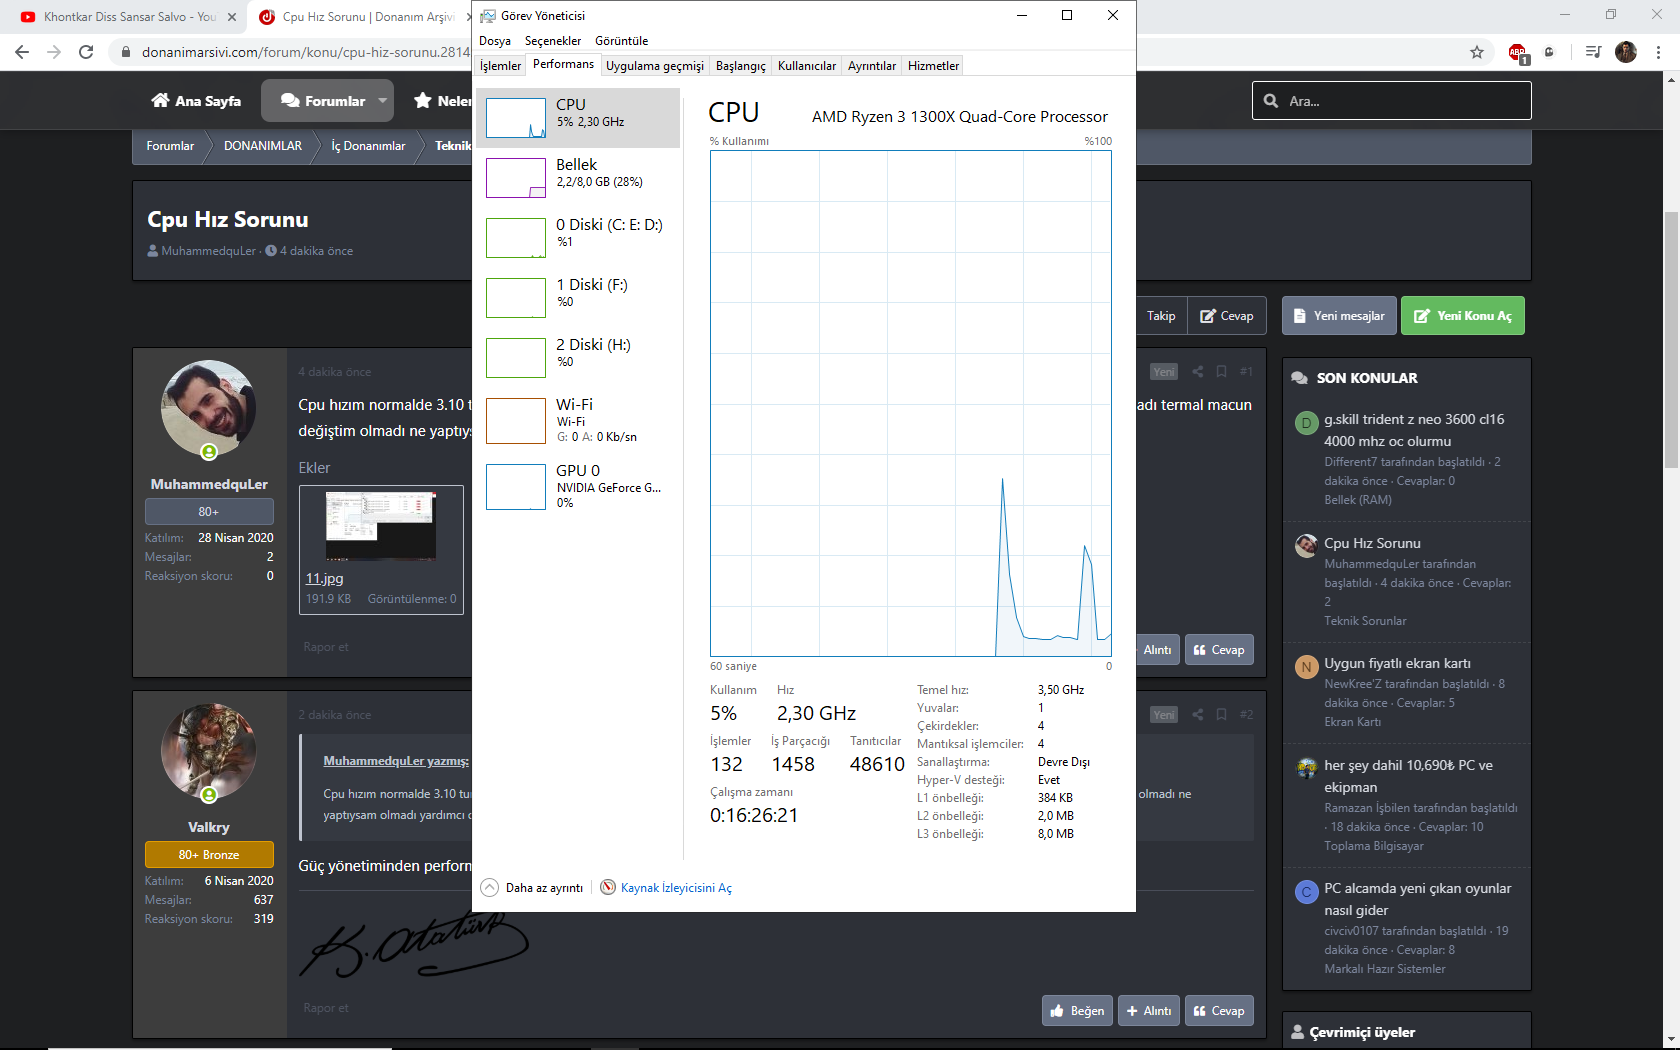This screenshot has height=1050, width=1680.
Task: Close the Khontkar Diss YouTube tab
Action: point(231,17)
